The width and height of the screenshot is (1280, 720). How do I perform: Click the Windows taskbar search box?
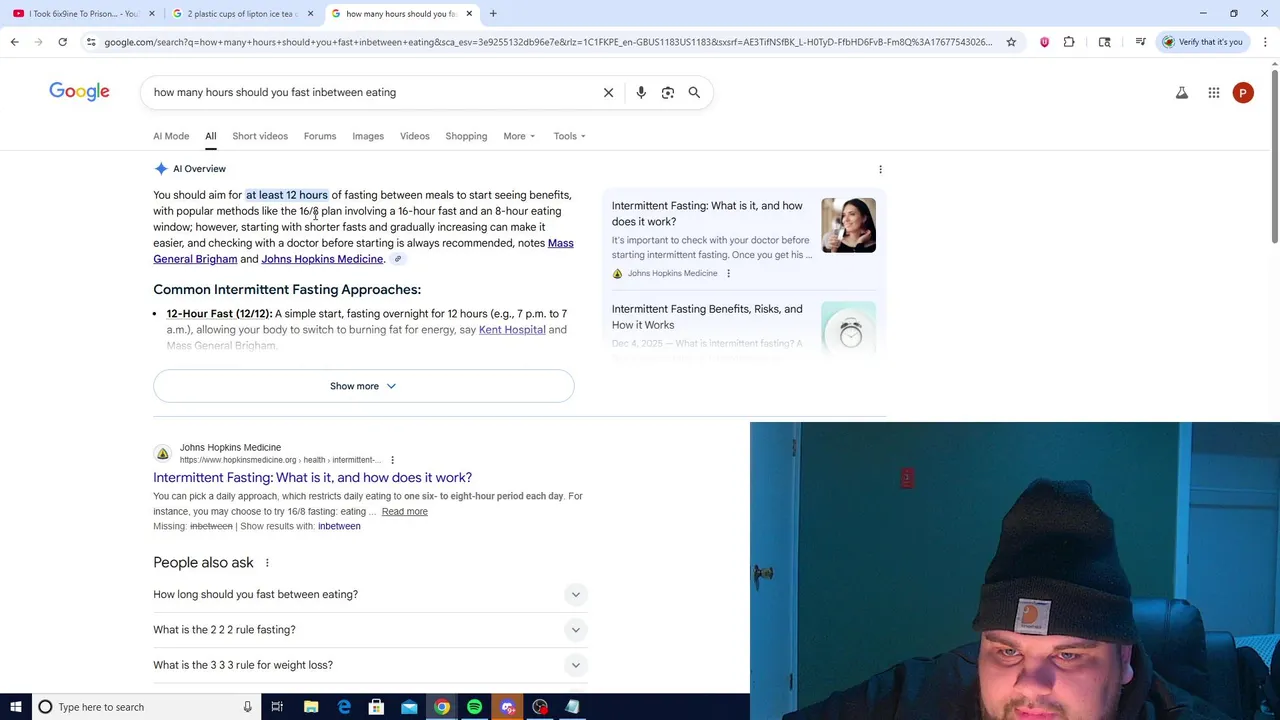tap(145, 707)
